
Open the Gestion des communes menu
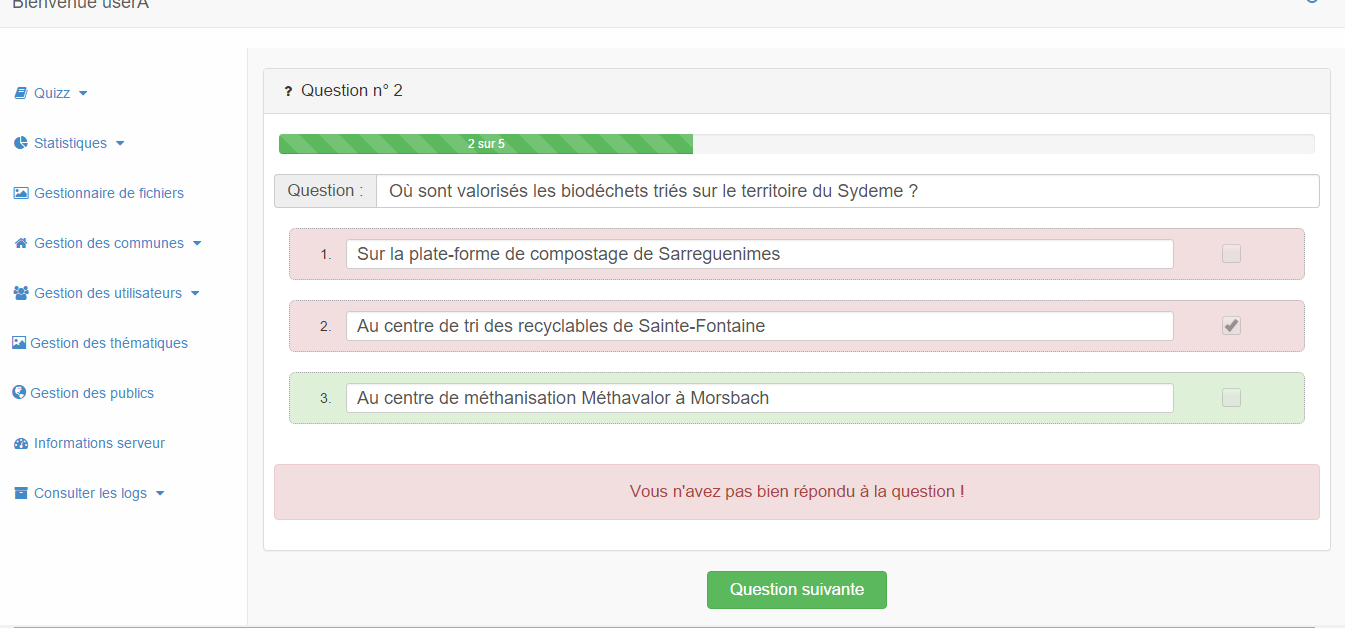coord(109,243)
